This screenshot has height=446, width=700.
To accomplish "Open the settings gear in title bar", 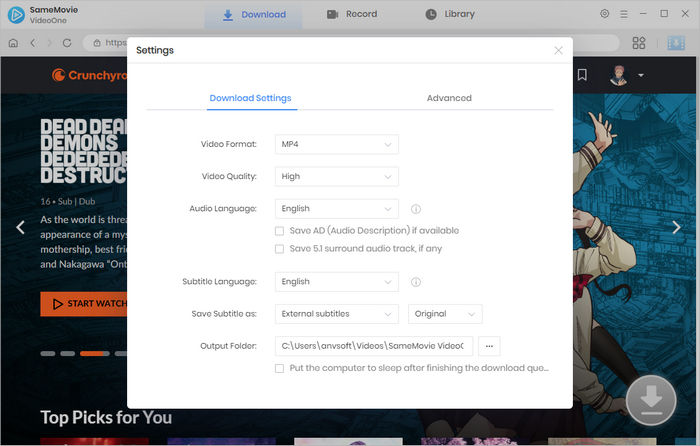I will point(604,14).
